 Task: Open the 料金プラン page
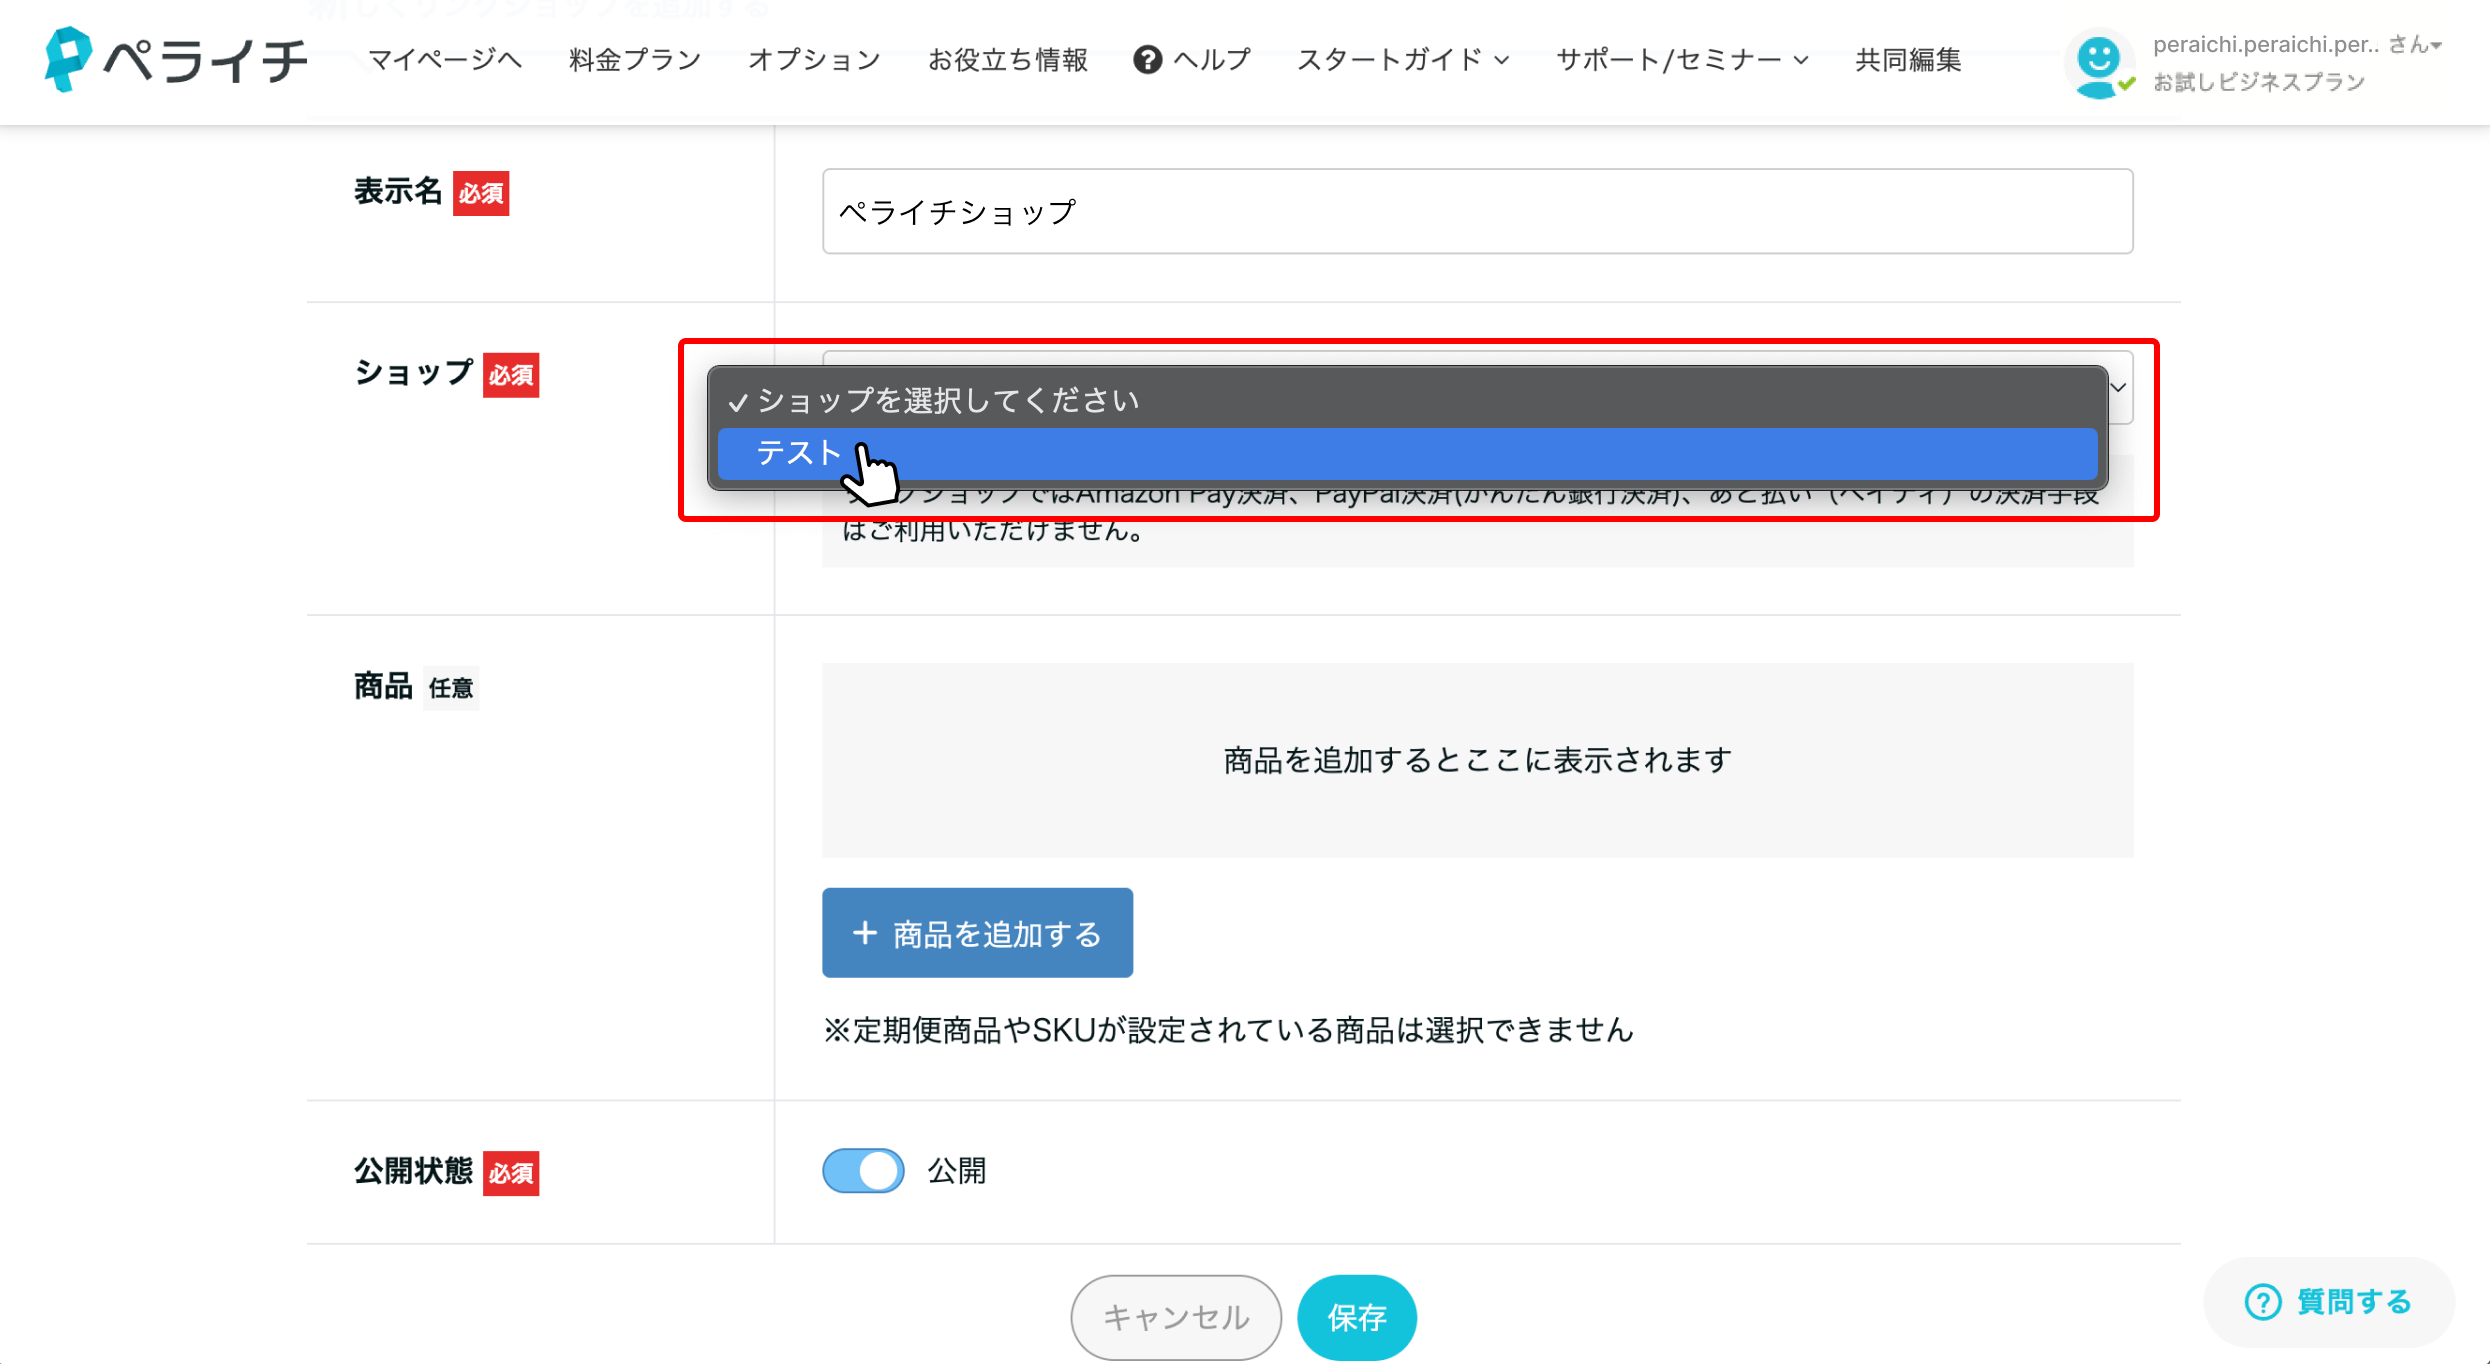click(x=635, y=60)
